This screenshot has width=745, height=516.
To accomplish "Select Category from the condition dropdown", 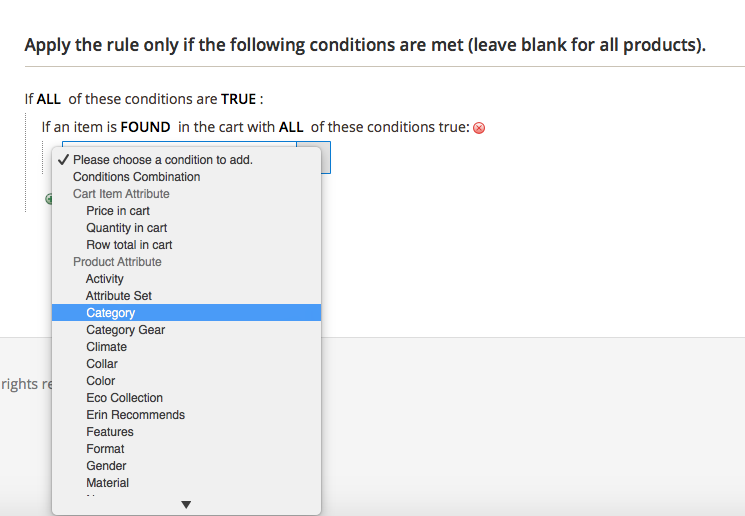I will (110, 313).
